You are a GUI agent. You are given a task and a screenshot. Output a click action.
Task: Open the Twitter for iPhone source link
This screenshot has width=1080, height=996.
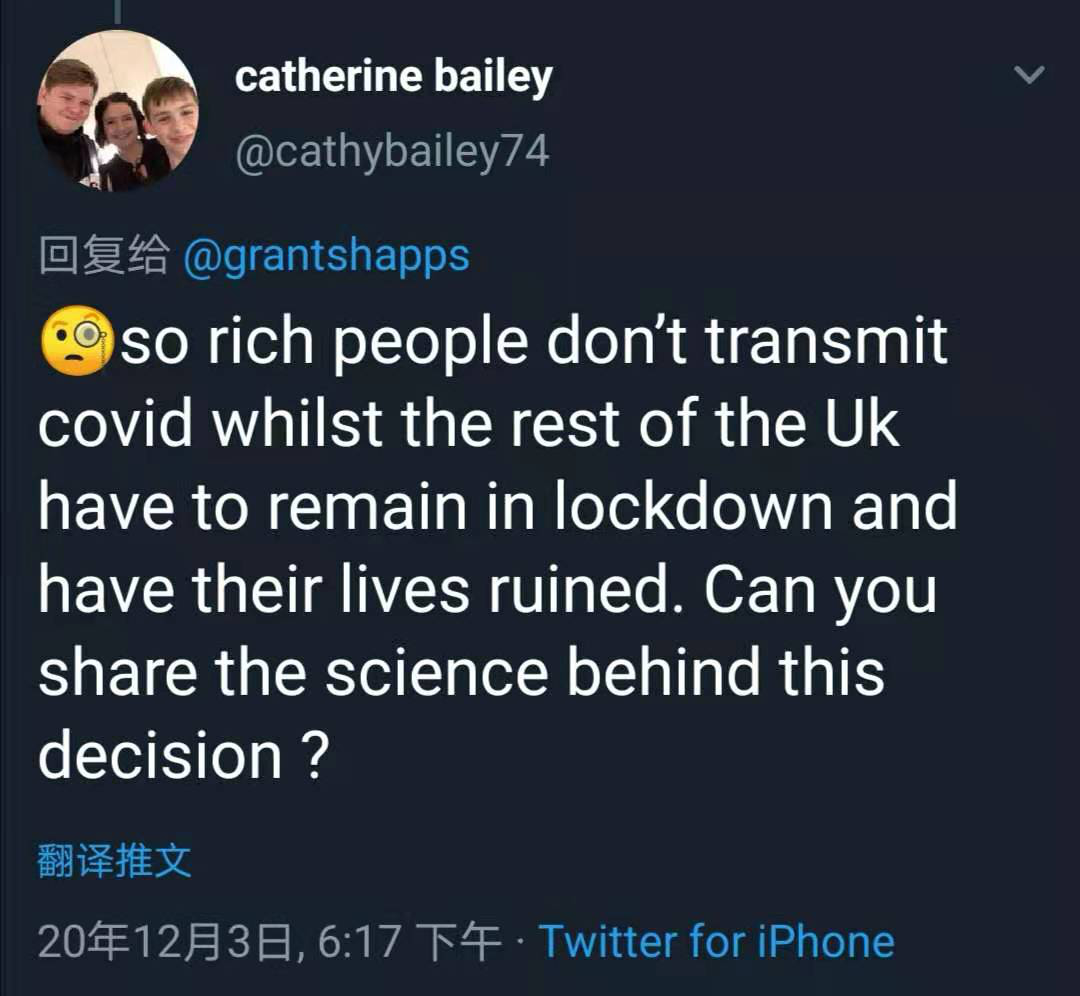click(716, 941)
